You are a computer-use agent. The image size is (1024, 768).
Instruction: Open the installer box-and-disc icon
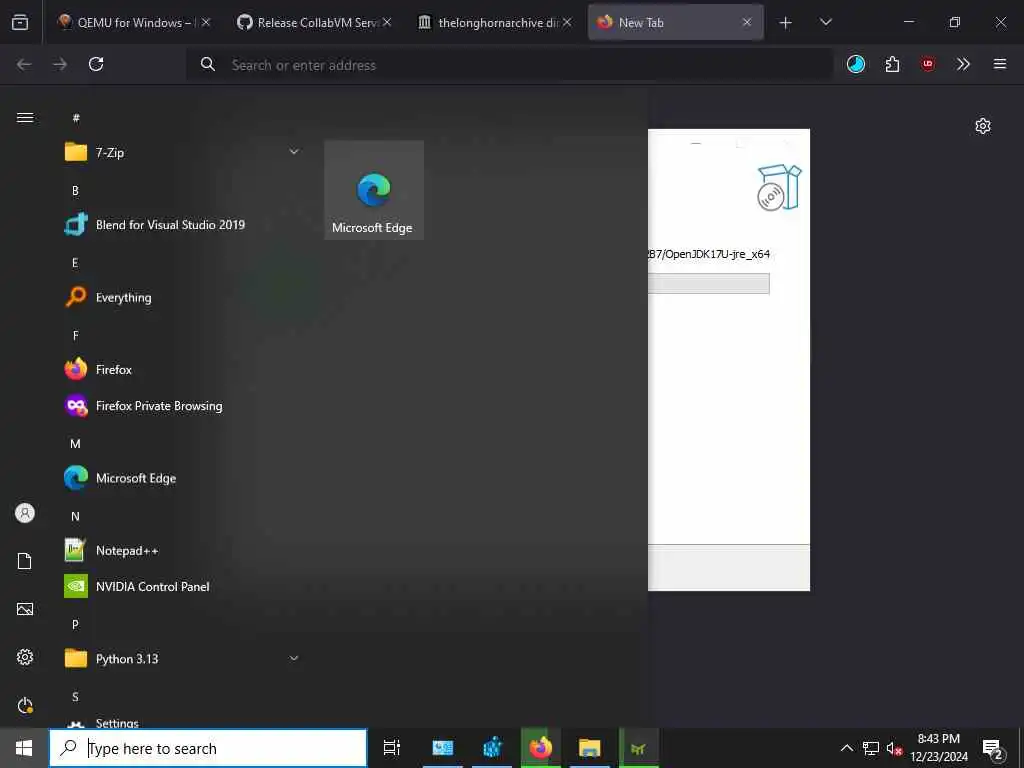[x=779, y=187]
